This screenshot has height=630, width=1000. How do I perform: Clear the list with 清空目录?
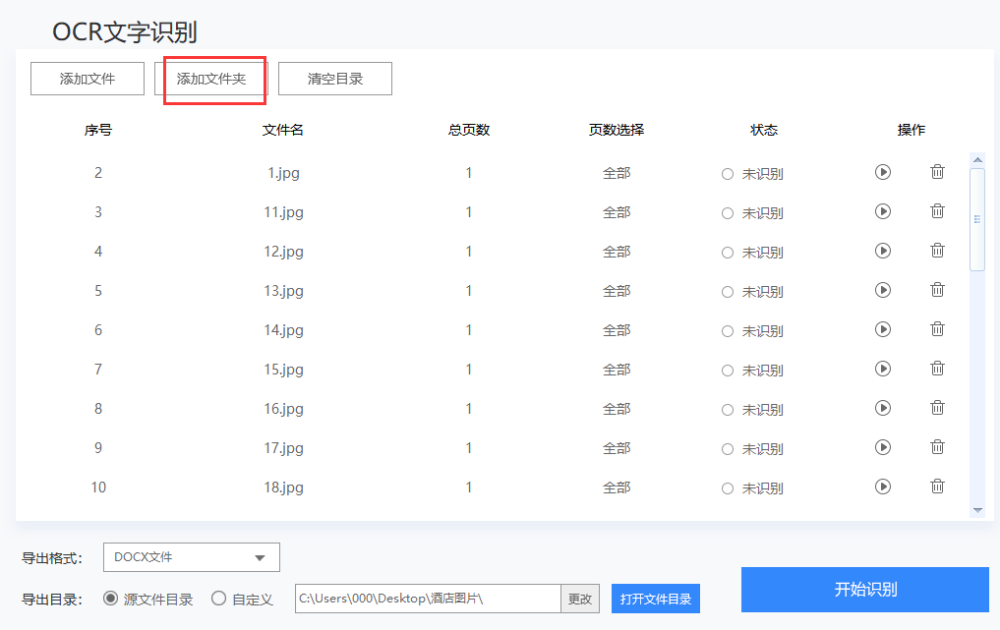335,78
